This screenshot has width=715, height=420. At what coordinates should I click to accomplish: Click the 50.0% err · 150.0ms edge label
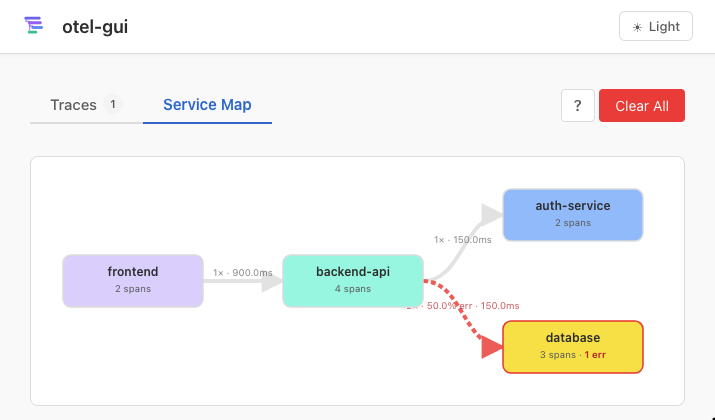tap(463, 306)
